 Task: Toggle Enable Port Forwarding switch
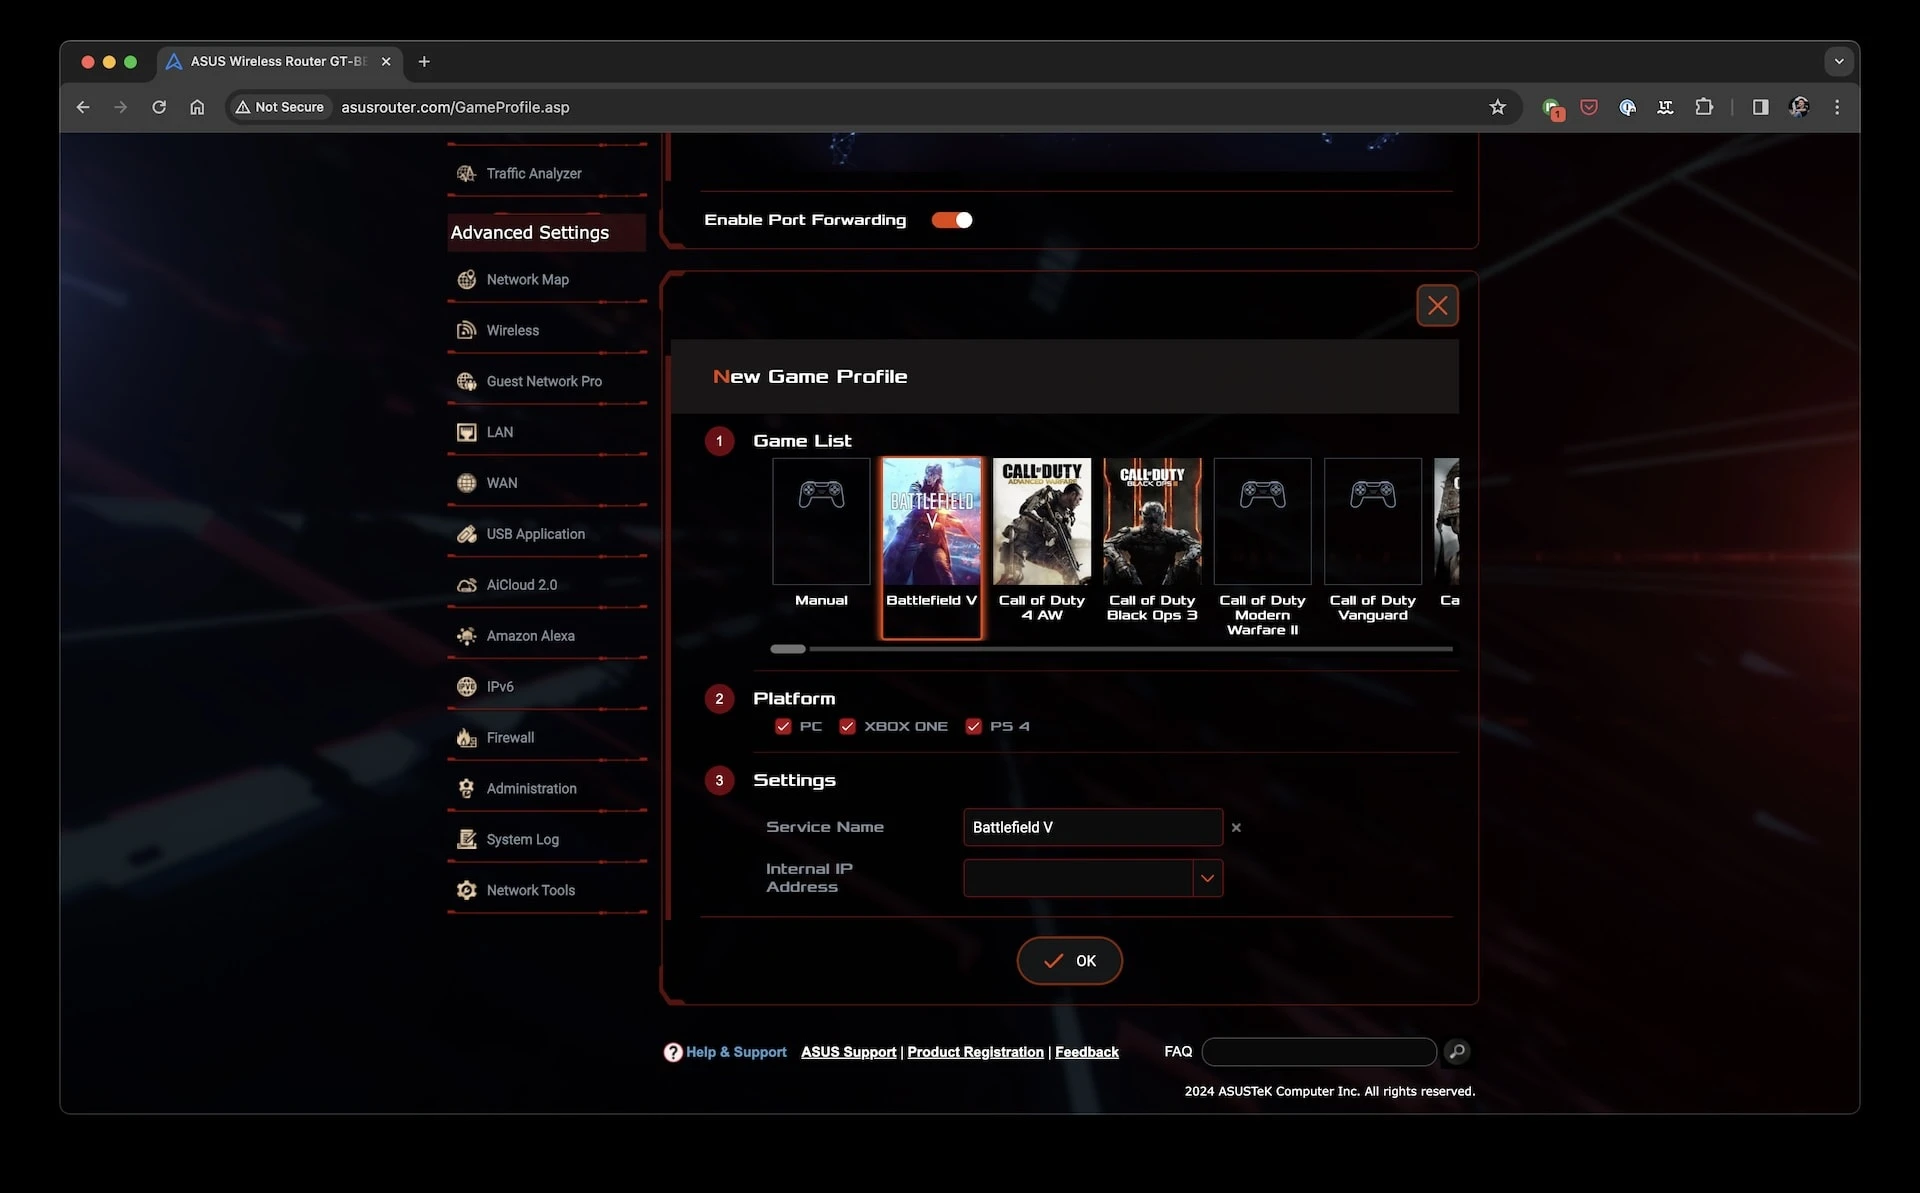952,220
